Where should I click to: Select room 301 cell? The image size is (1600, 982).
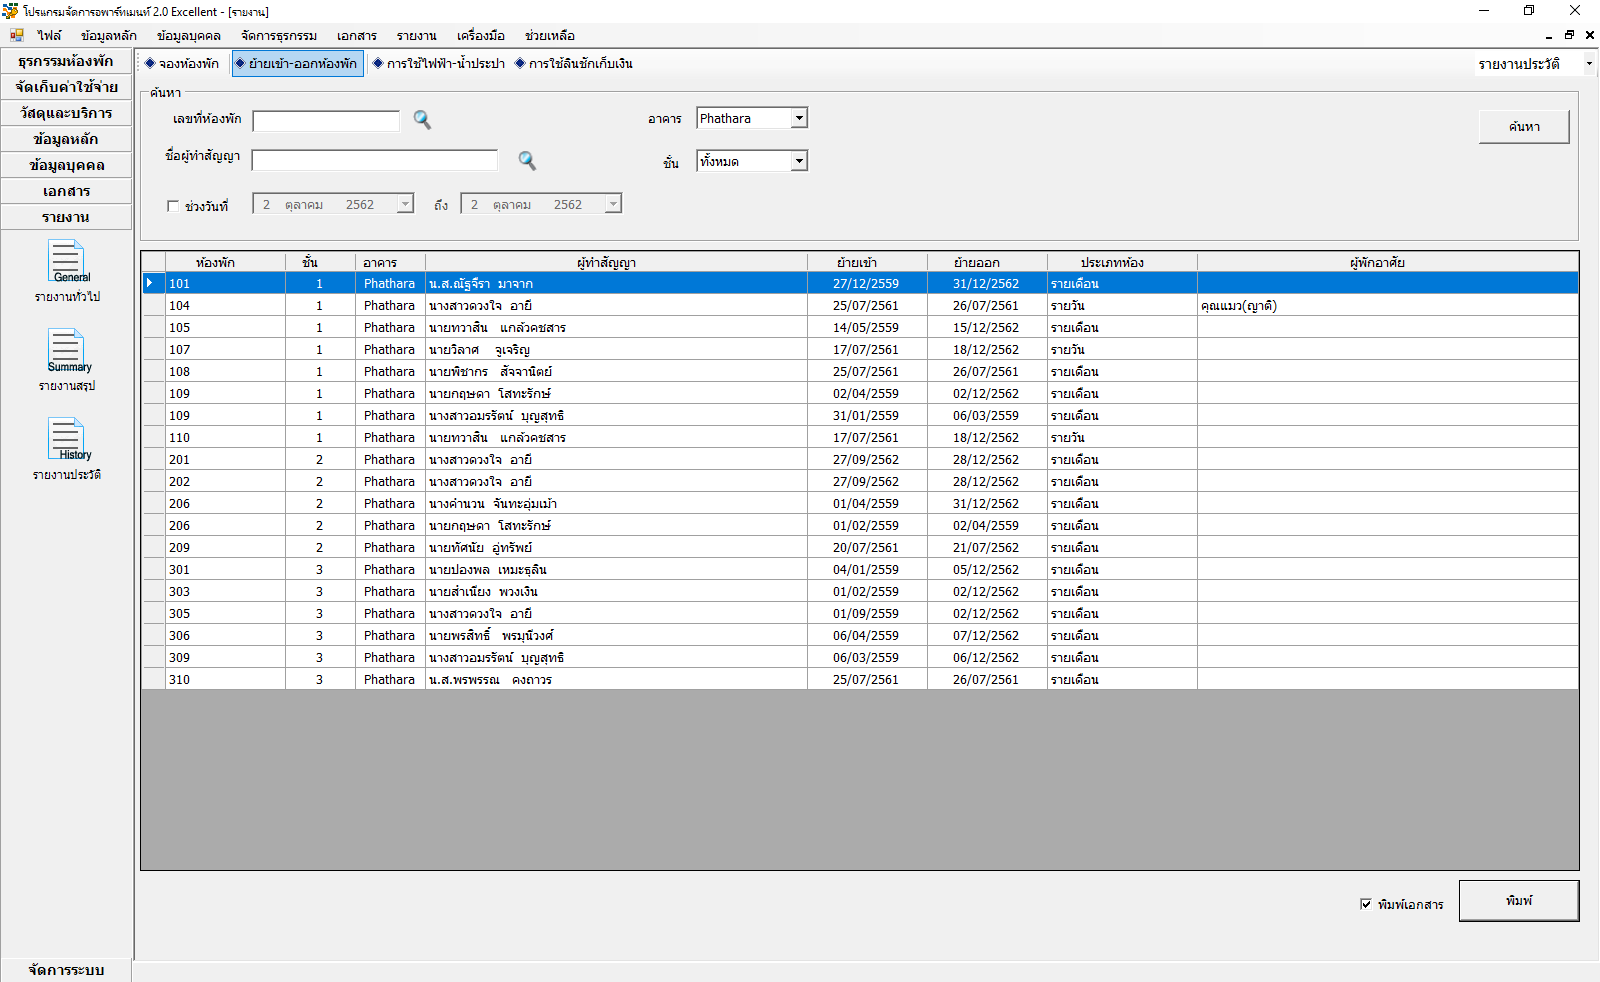[225, 570]
